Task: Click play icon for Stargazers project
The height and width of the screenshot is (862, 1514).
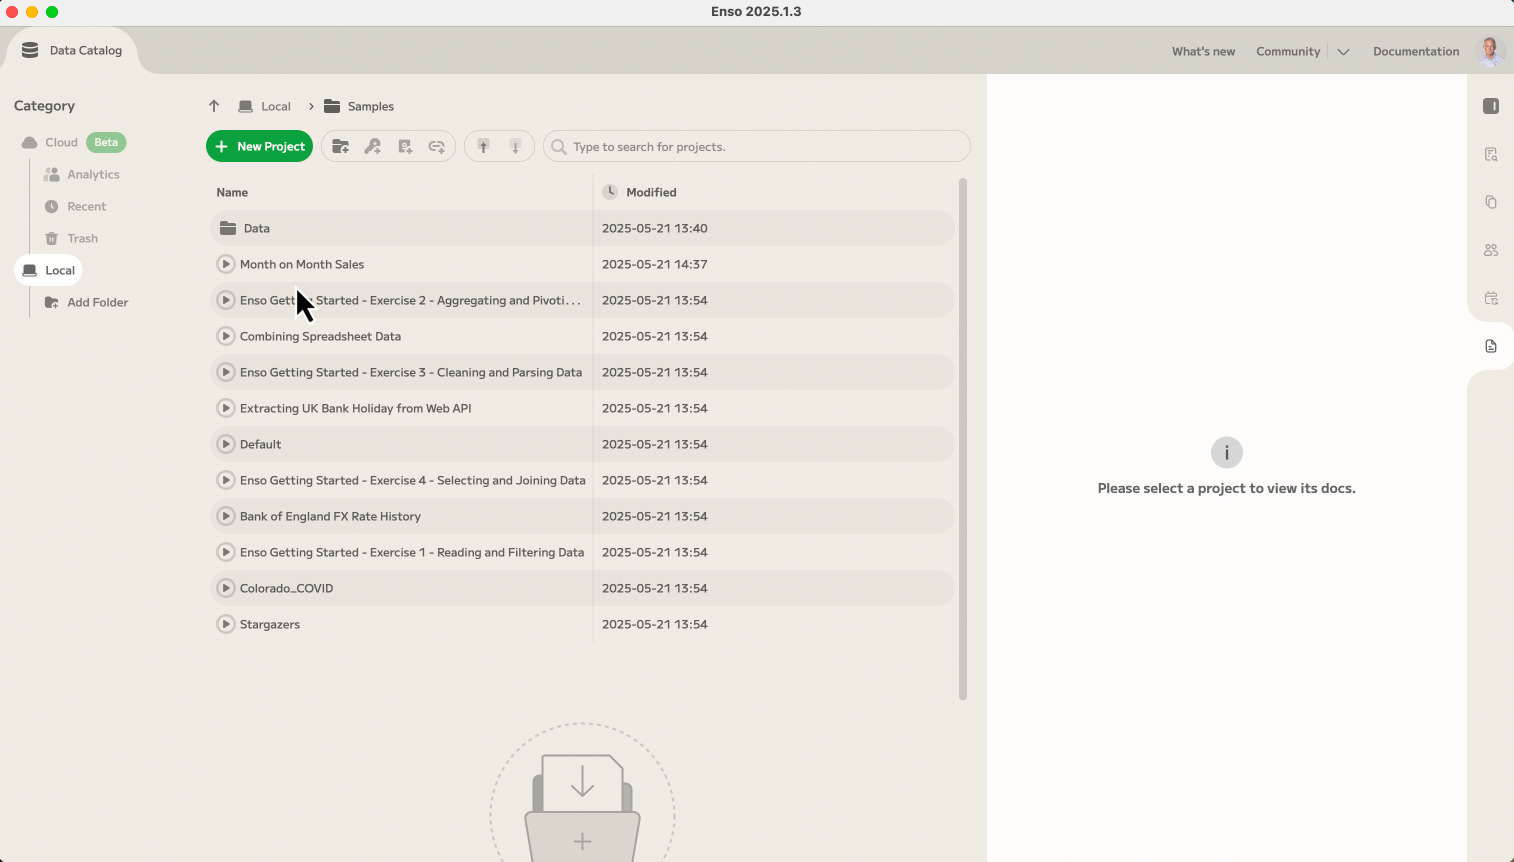Action: pos(226,624)
